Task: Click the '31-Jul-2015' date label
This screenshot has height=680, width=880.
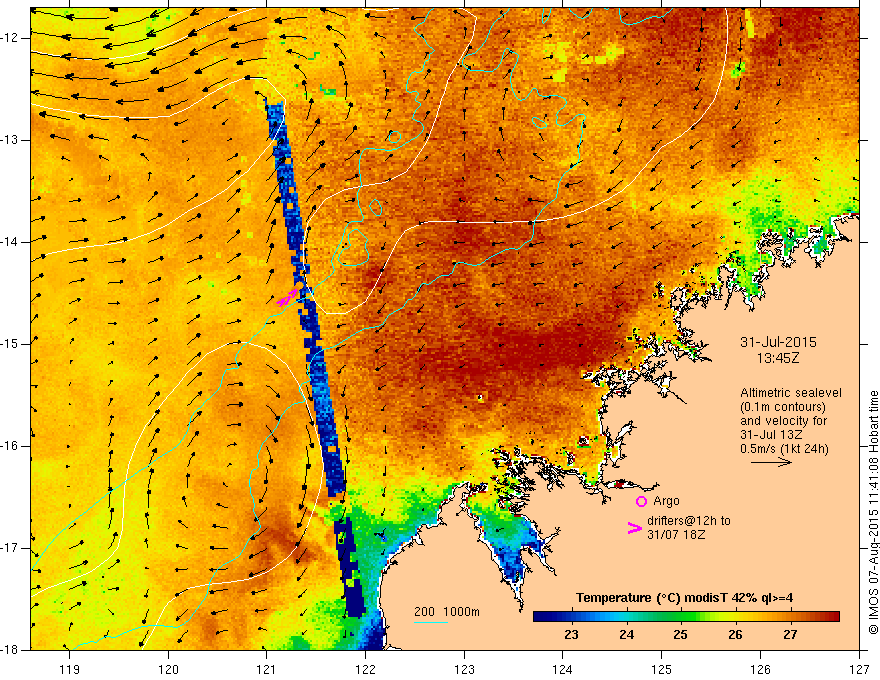Action: click(x=778, y=342)
